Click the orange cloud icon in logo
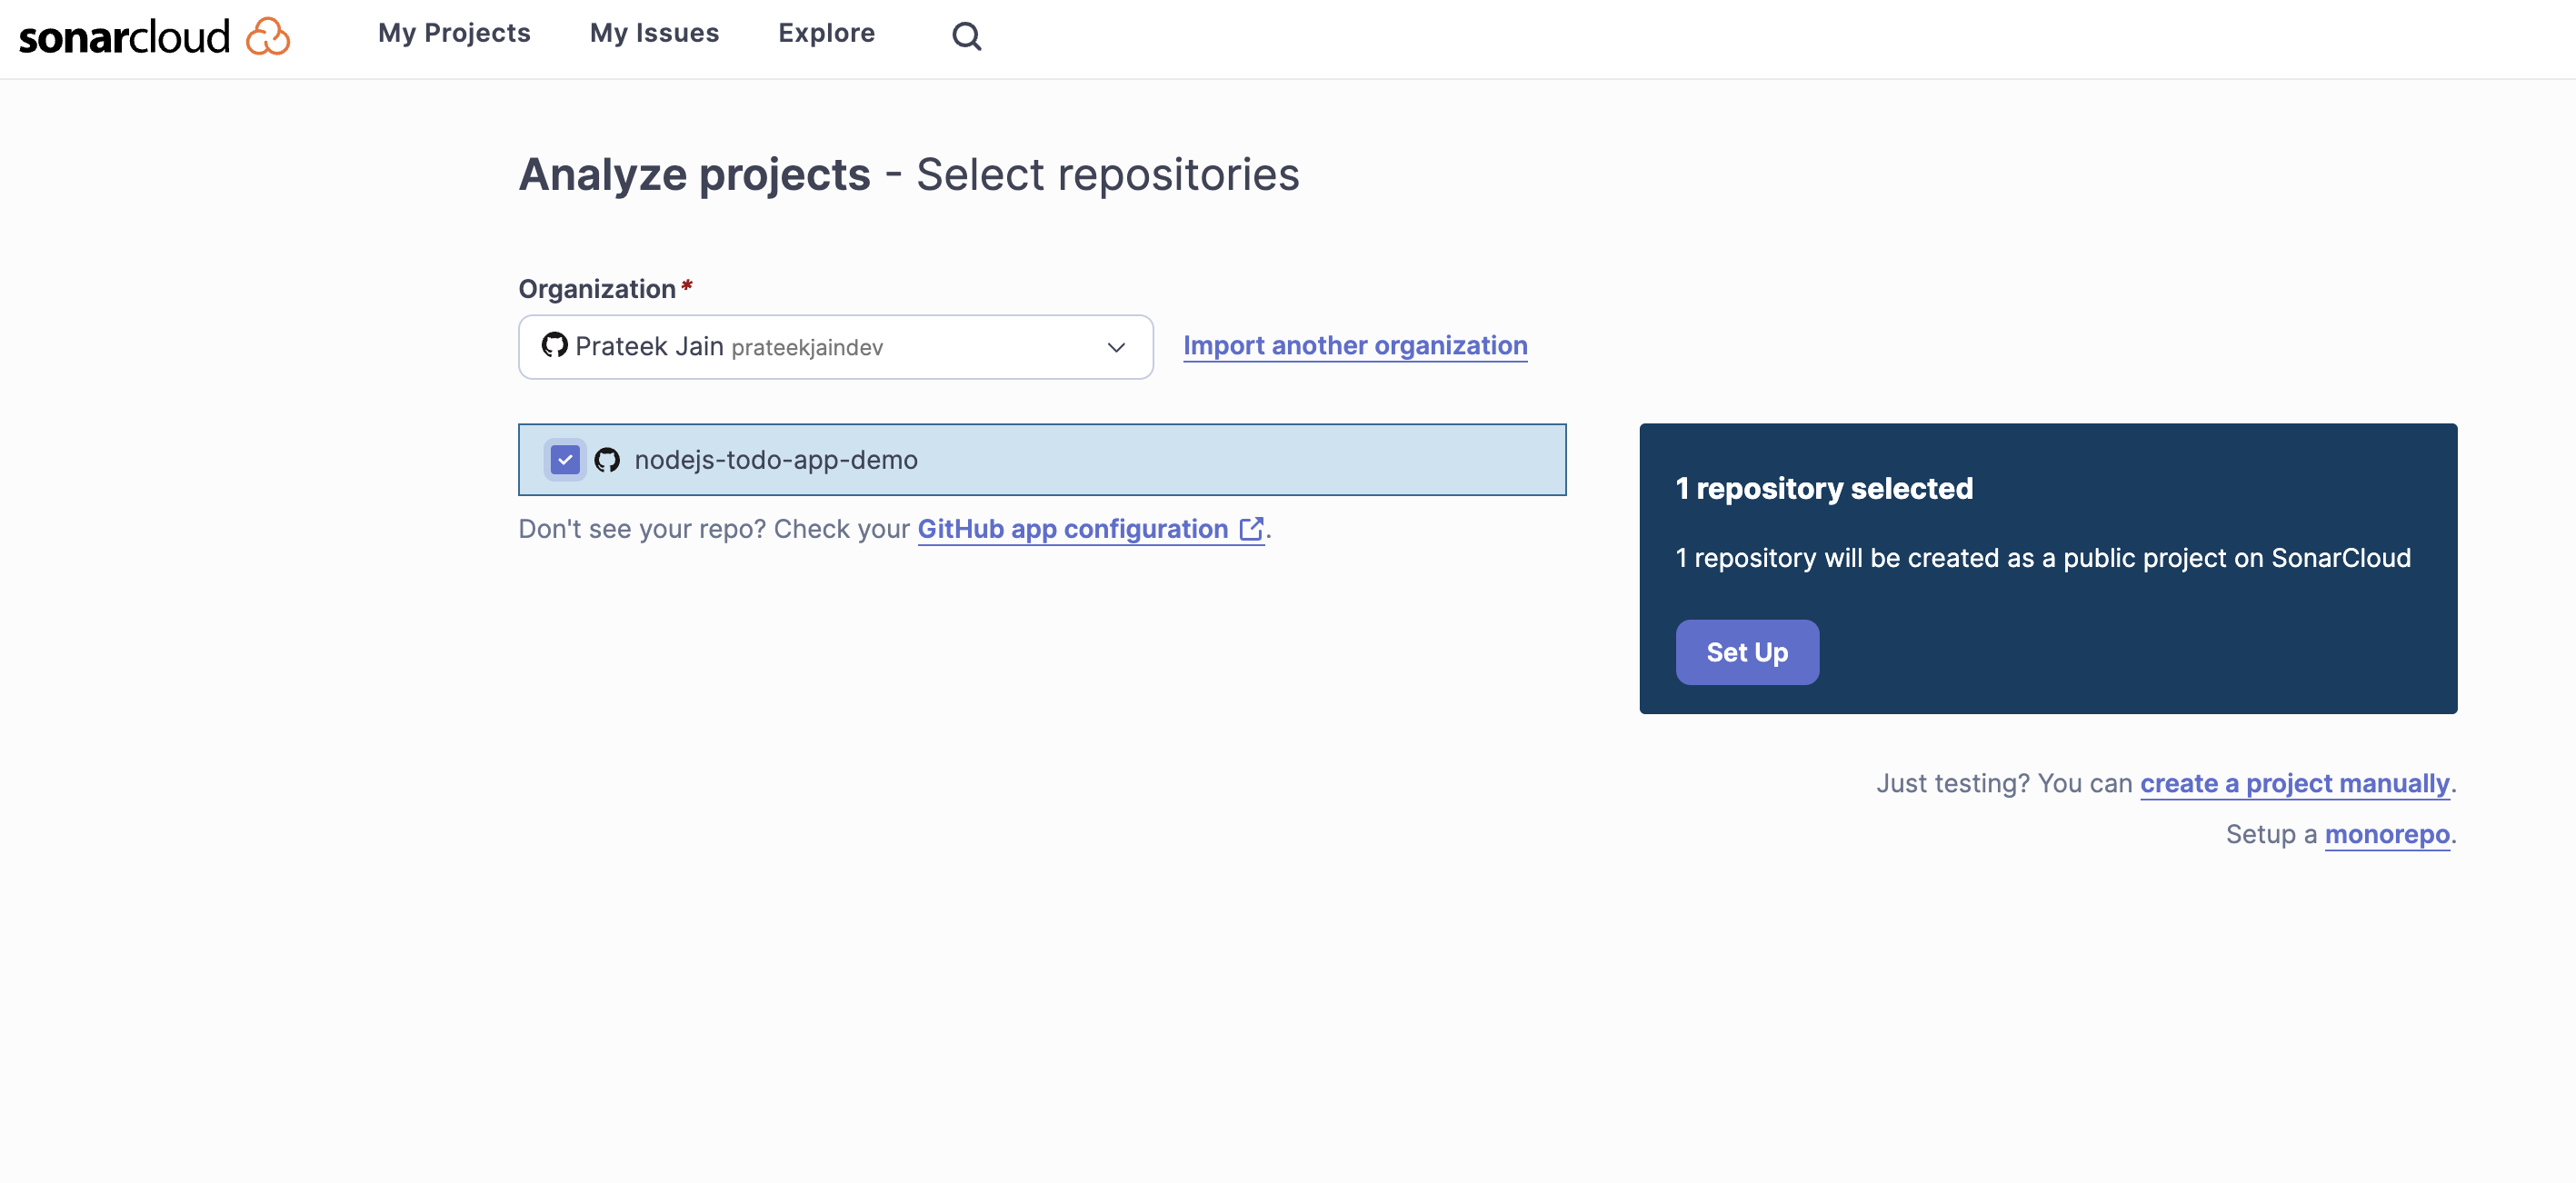 coord(268,37)
